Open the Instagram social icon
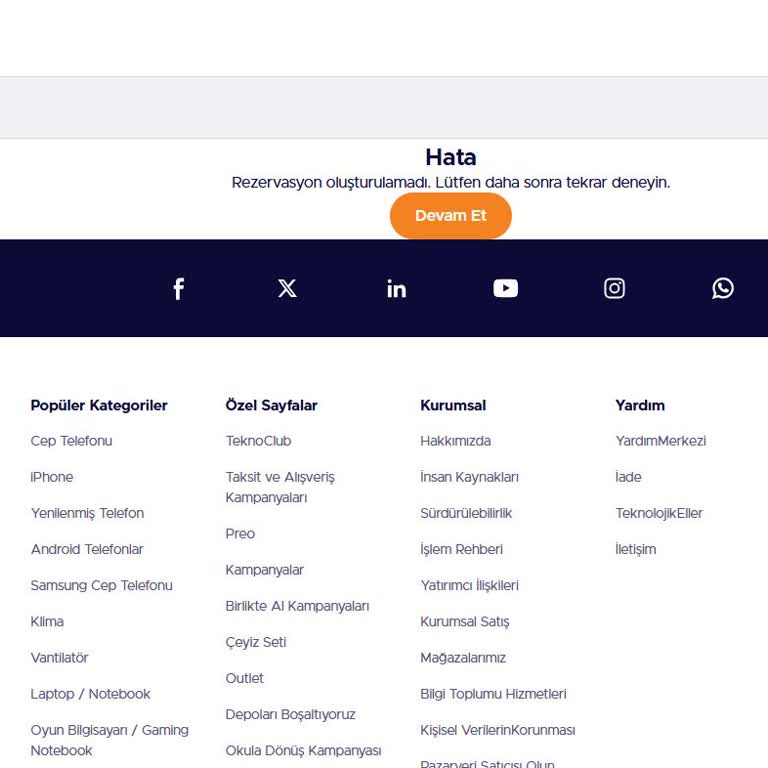 tap(614, 289)
